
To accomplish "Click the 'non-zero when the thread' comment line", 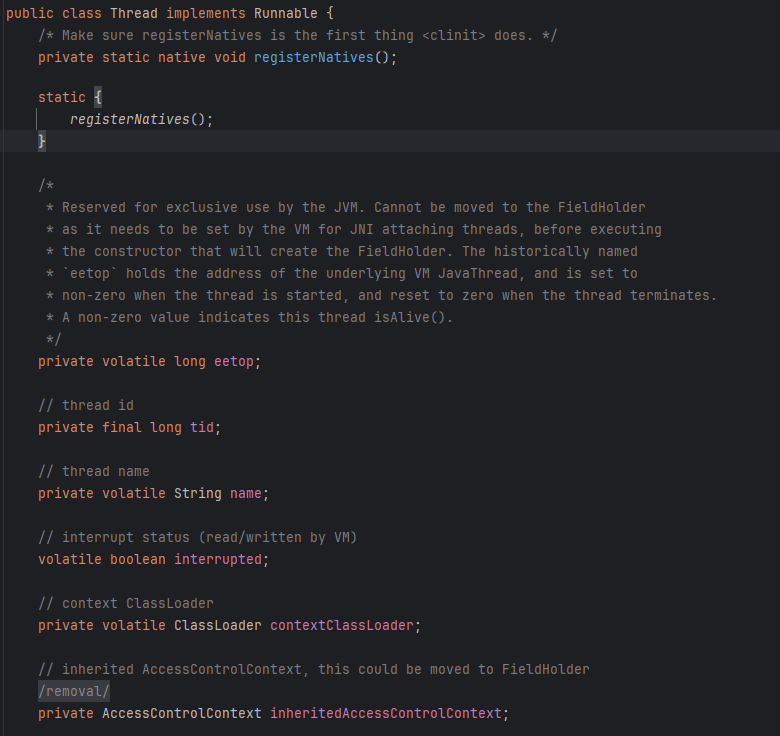I will pos(382,295).
